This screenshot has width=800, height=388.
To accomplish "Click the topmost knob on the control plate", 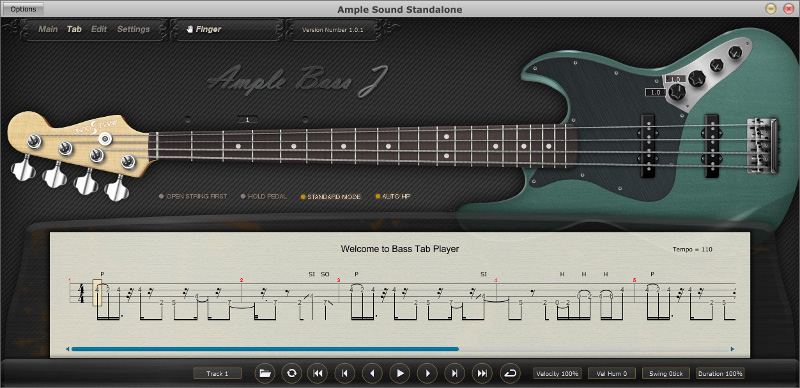I will click(x=735, y=52).
